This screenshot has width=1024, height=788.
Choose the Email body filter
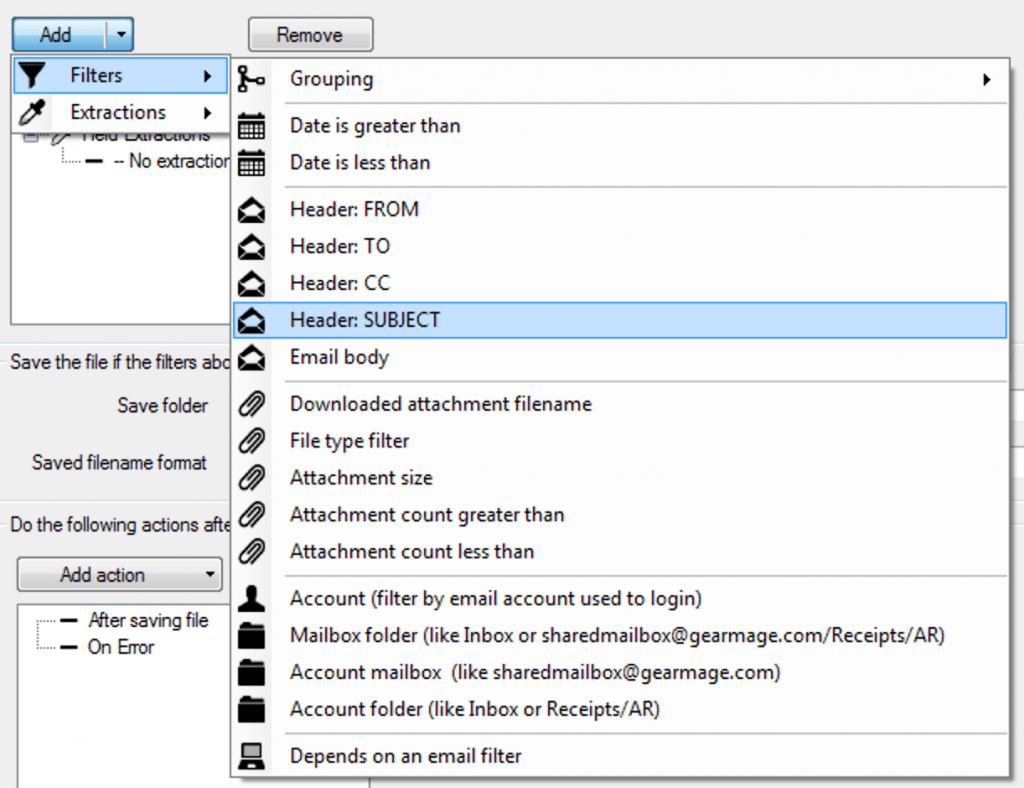tap(339, 358)
